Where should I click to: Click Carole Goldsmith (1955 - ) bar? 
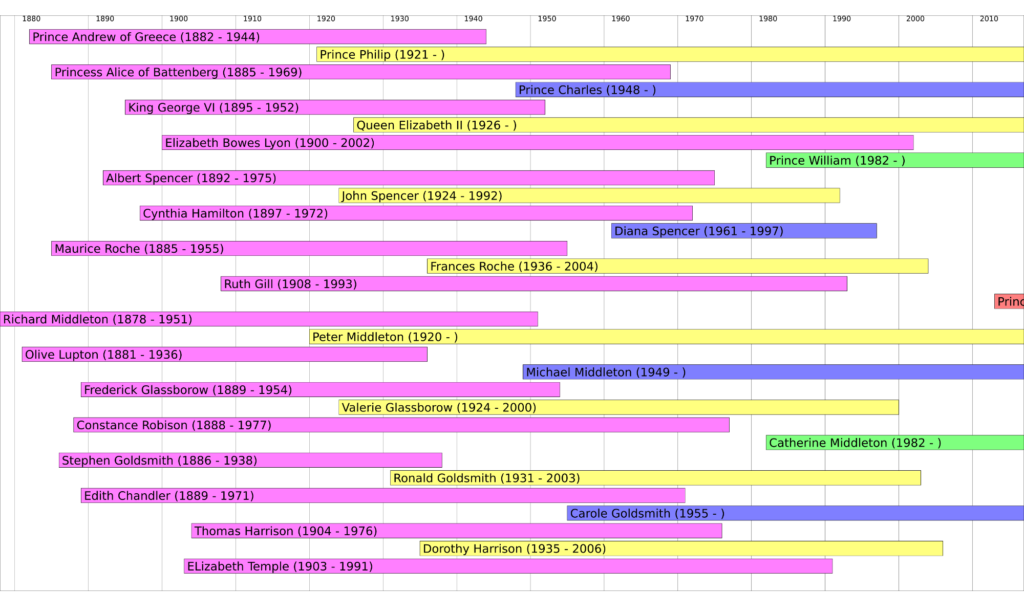(x=795, y=513)
